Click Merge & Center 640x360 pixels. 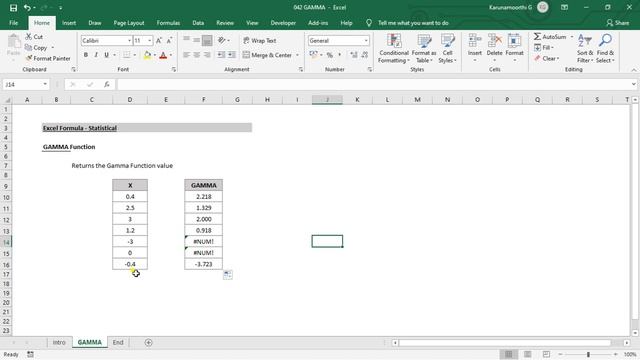(267, 55)
